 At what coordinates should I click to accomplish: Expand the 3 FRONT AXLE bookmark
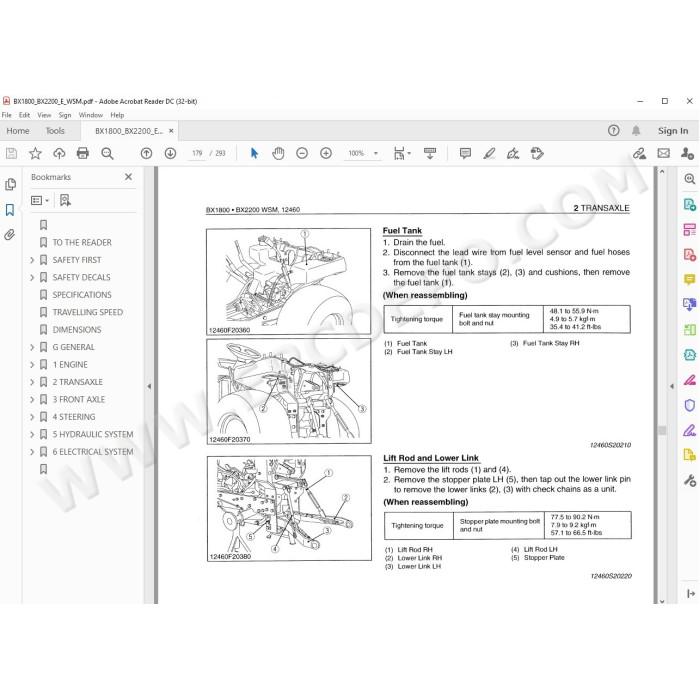[32, 399]
